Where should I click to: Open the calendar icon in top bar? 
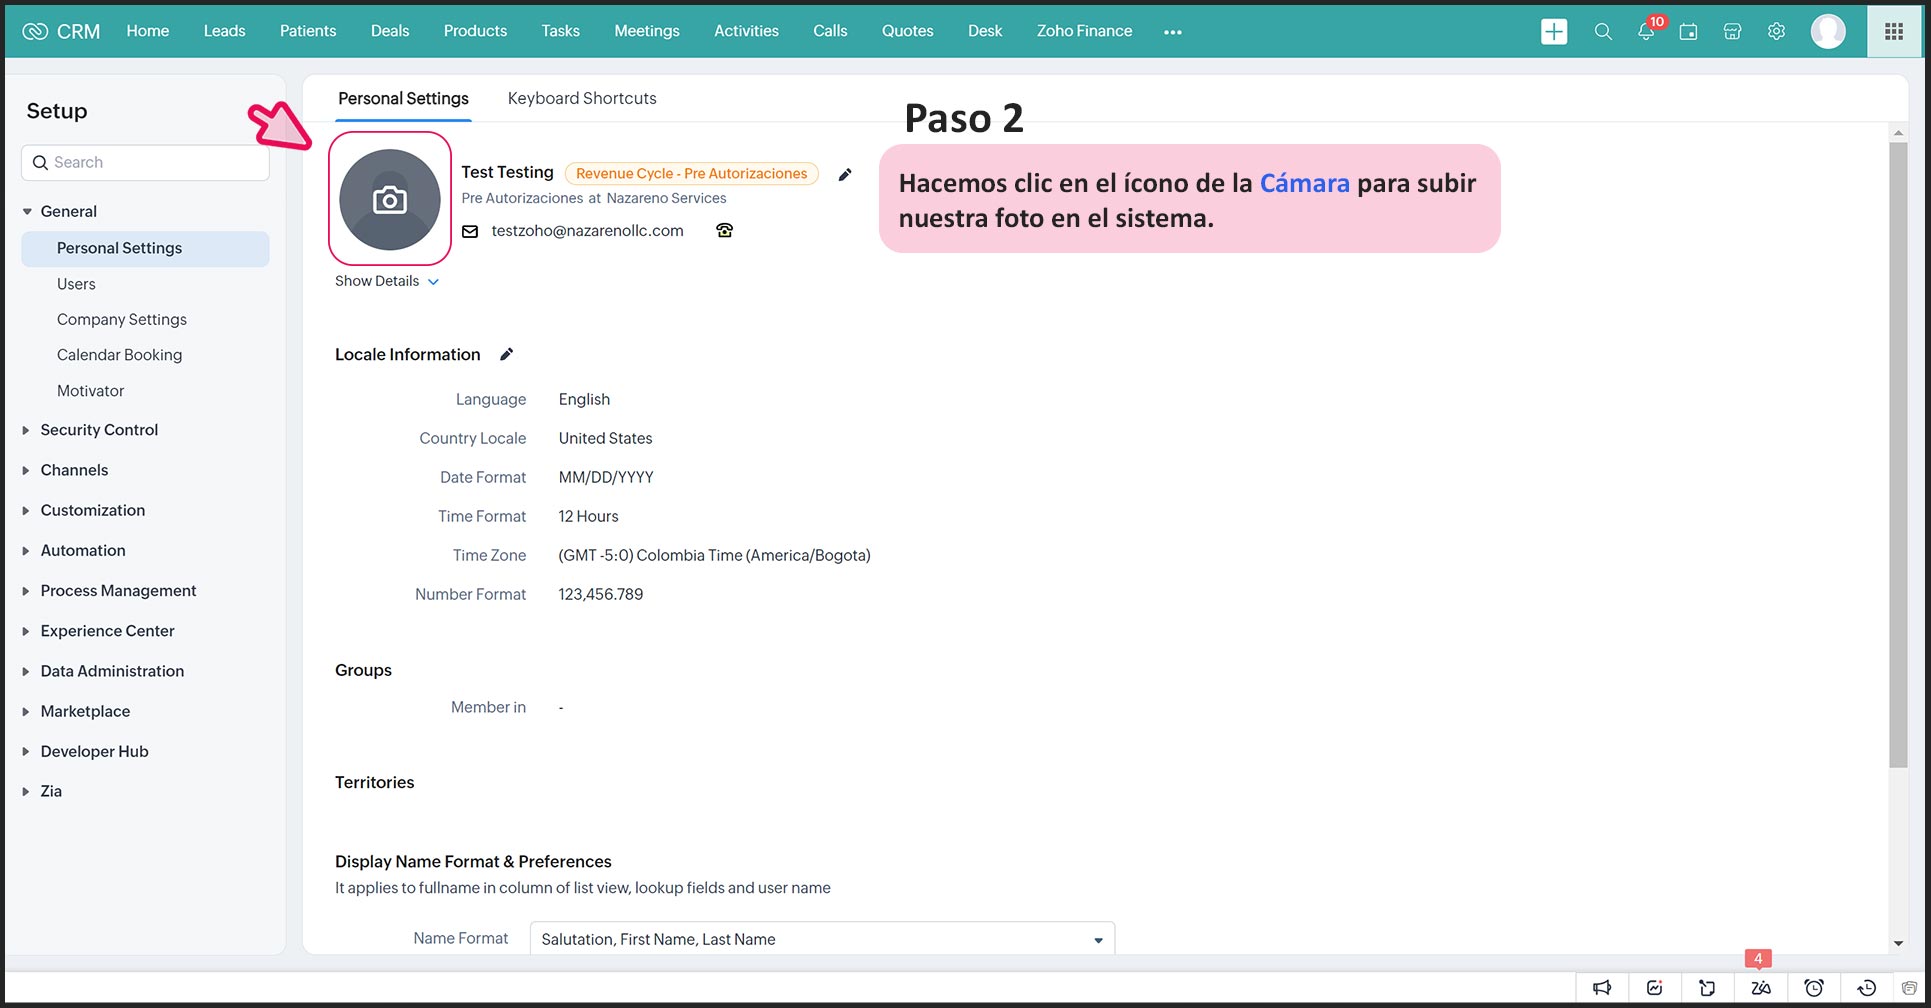[1688, 32]
